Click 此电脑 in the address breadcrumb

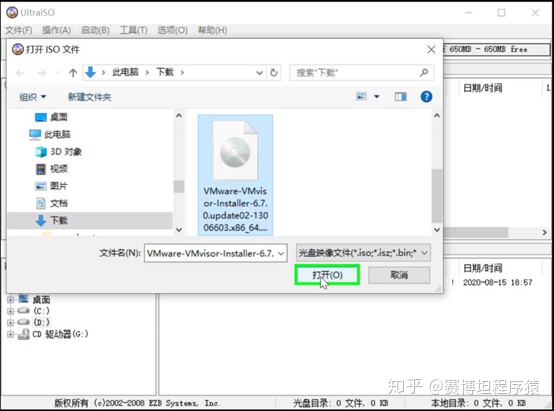(x=125, y=72)
